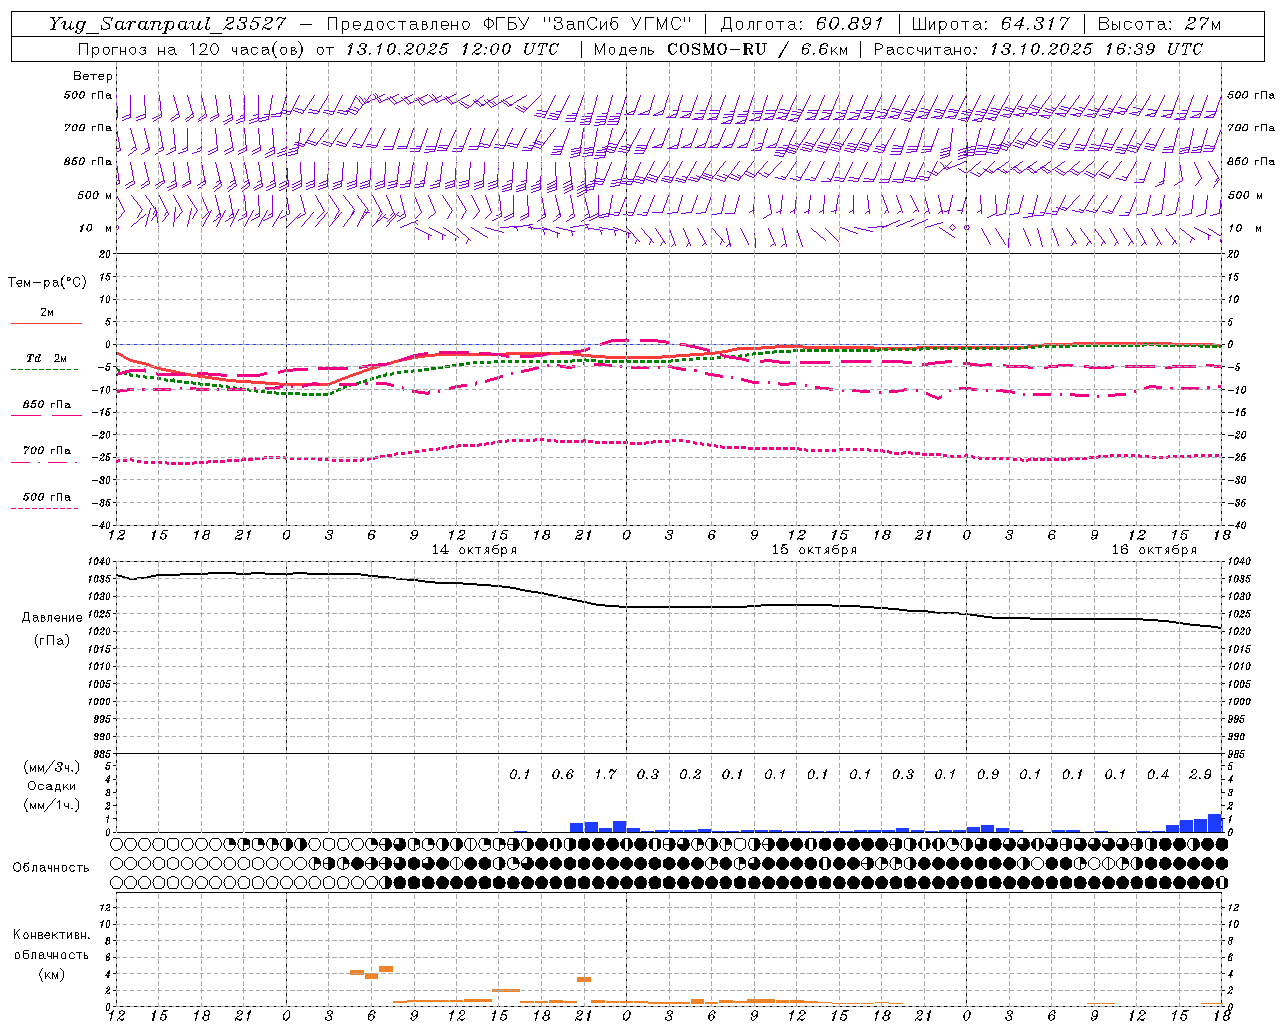Click the 'Модель COSMO-RU / 6.6км' text
The image size is (1280, 1024).
pos(720,49)
